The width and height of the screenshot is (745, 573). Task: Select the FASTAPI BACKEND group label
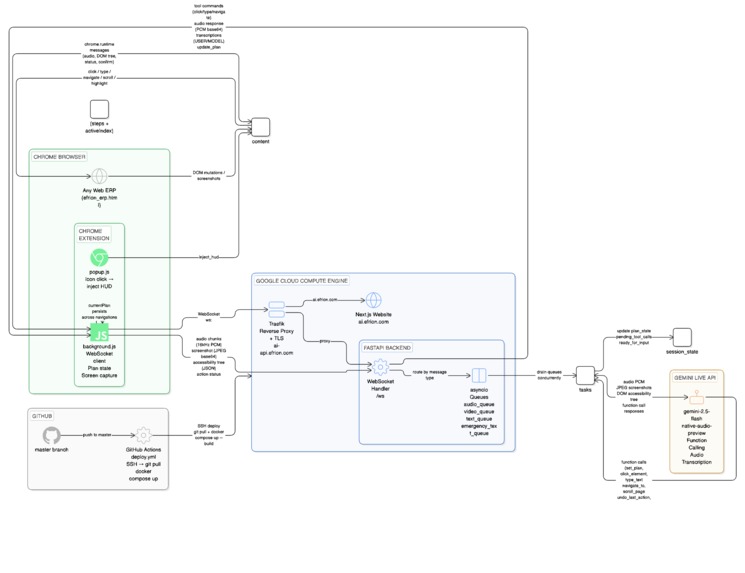[x=387, y=348]
